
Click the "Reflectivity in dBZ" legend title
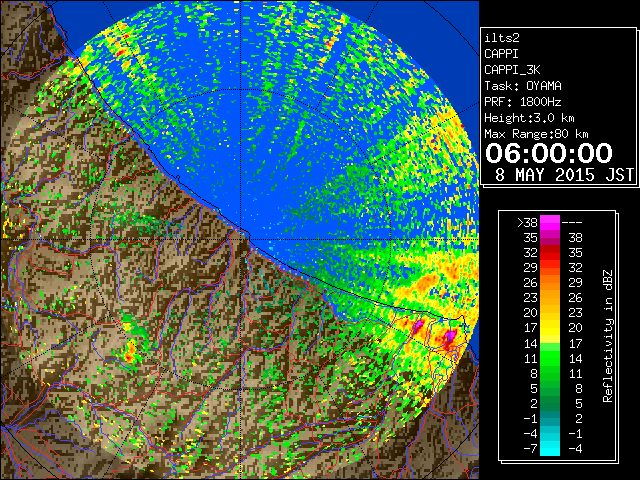click(x=608, y=336)
